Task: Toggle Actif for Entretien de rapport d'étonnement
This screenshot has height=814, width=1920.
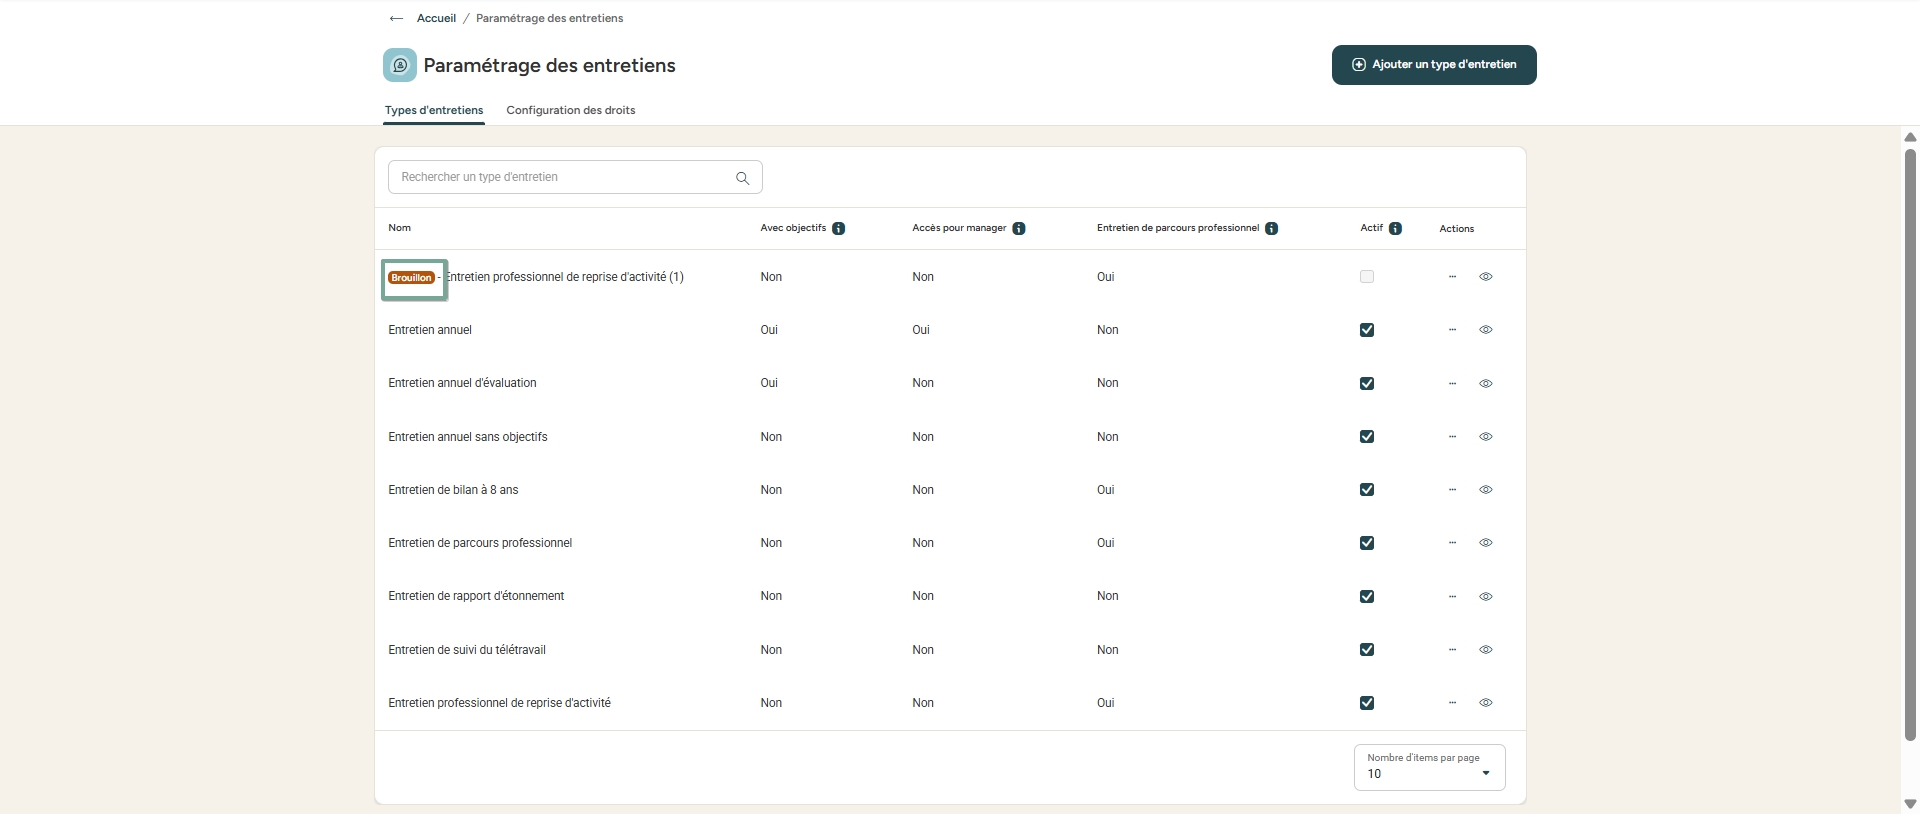Action: (x=1367, y=597)
